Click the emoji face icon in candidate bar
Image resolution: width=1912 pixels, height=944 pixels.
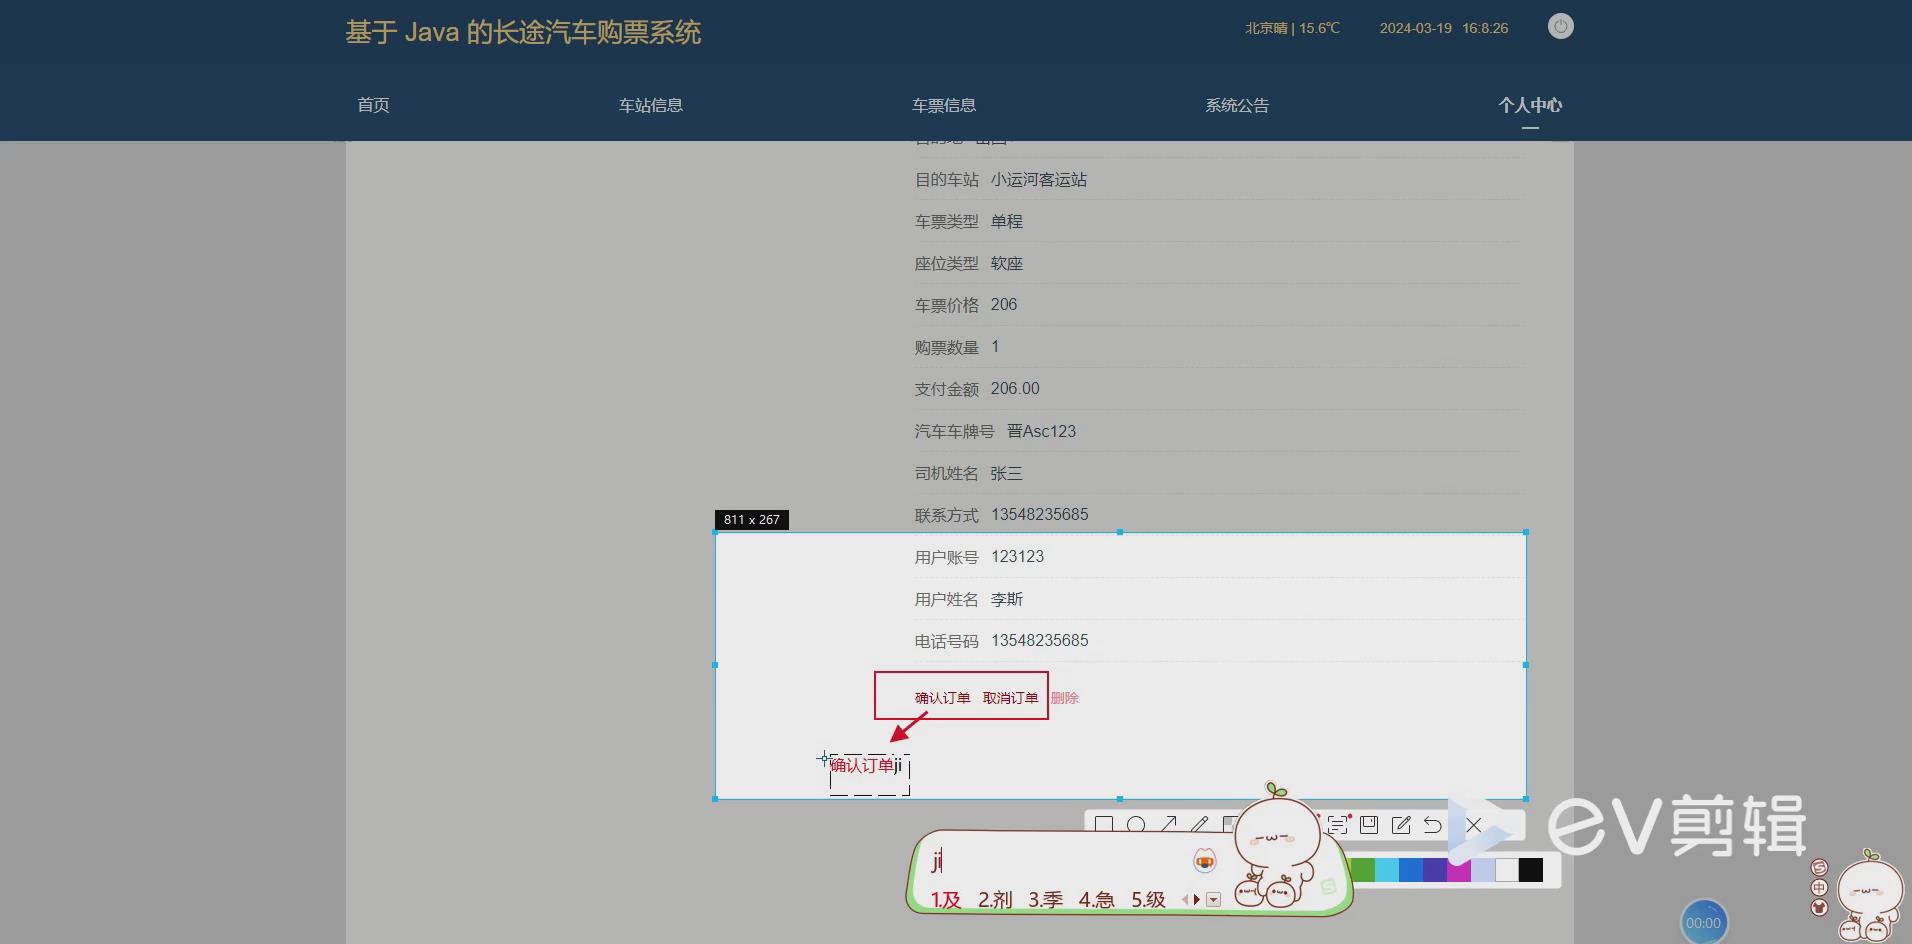(x=1205, y=862)
